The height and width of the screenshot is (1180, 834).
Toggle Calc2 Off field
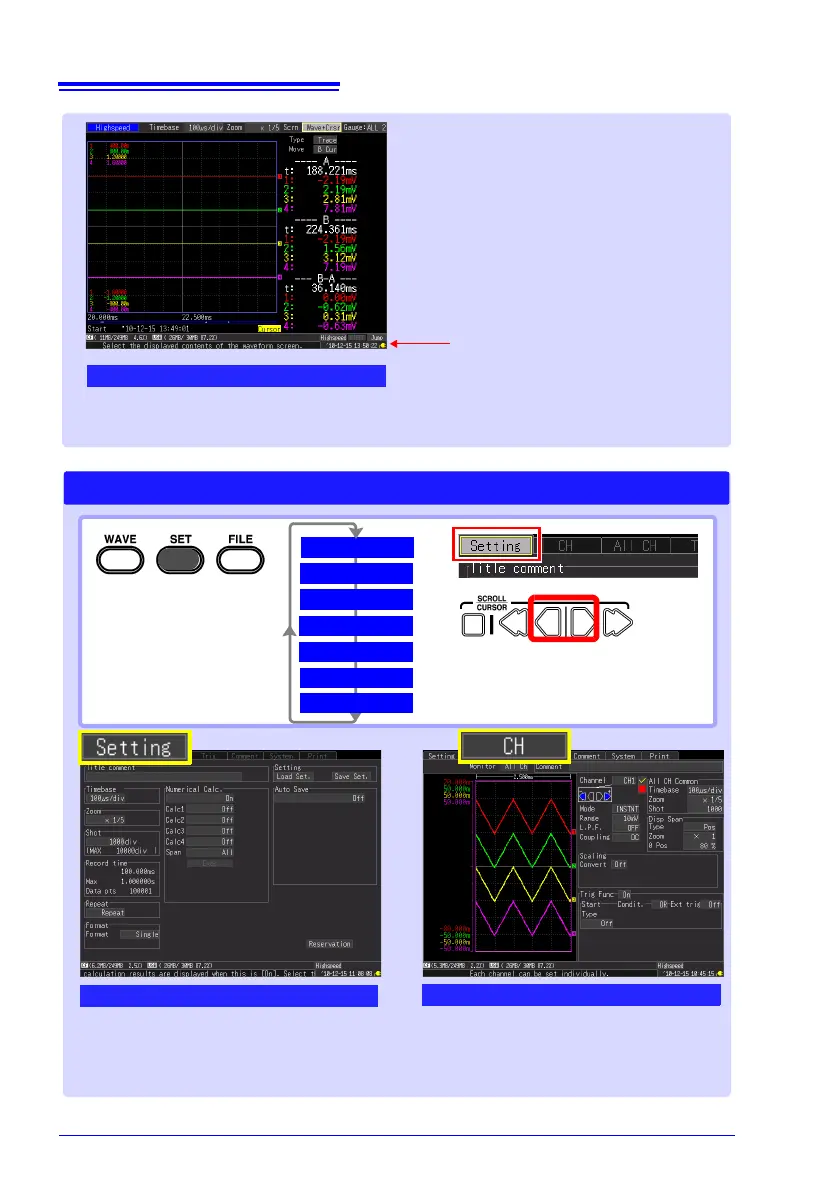pos(211,820)
